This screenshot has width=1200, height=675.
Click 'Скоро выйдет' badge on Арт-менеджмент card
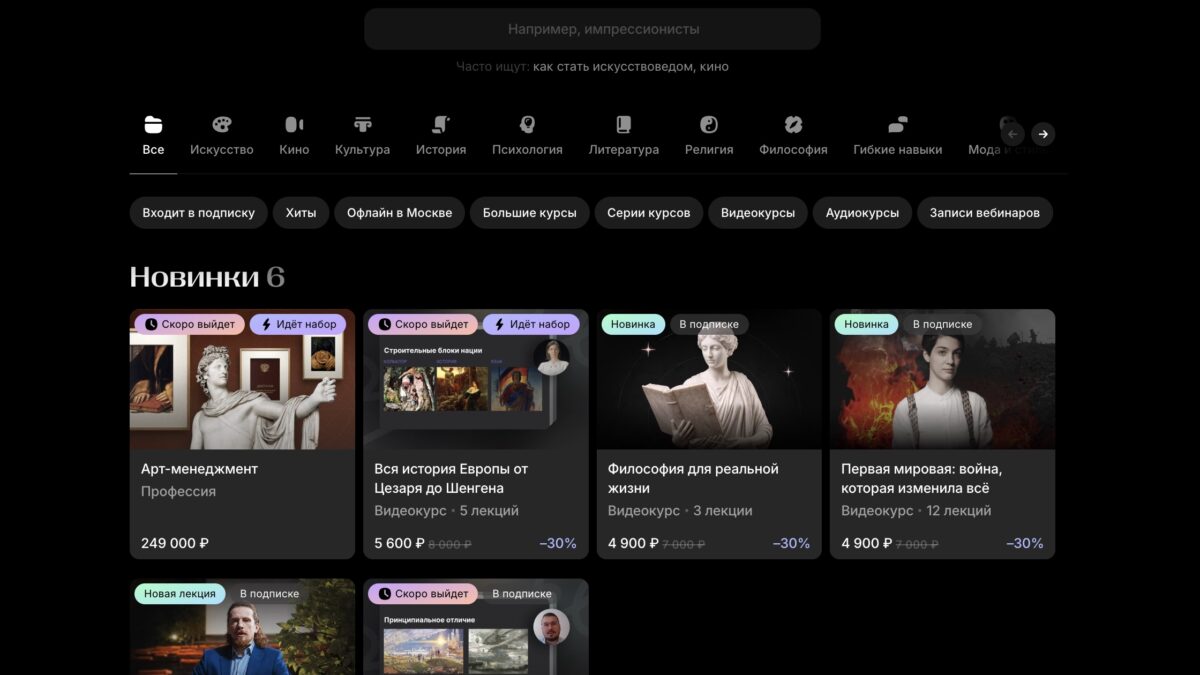190,324
